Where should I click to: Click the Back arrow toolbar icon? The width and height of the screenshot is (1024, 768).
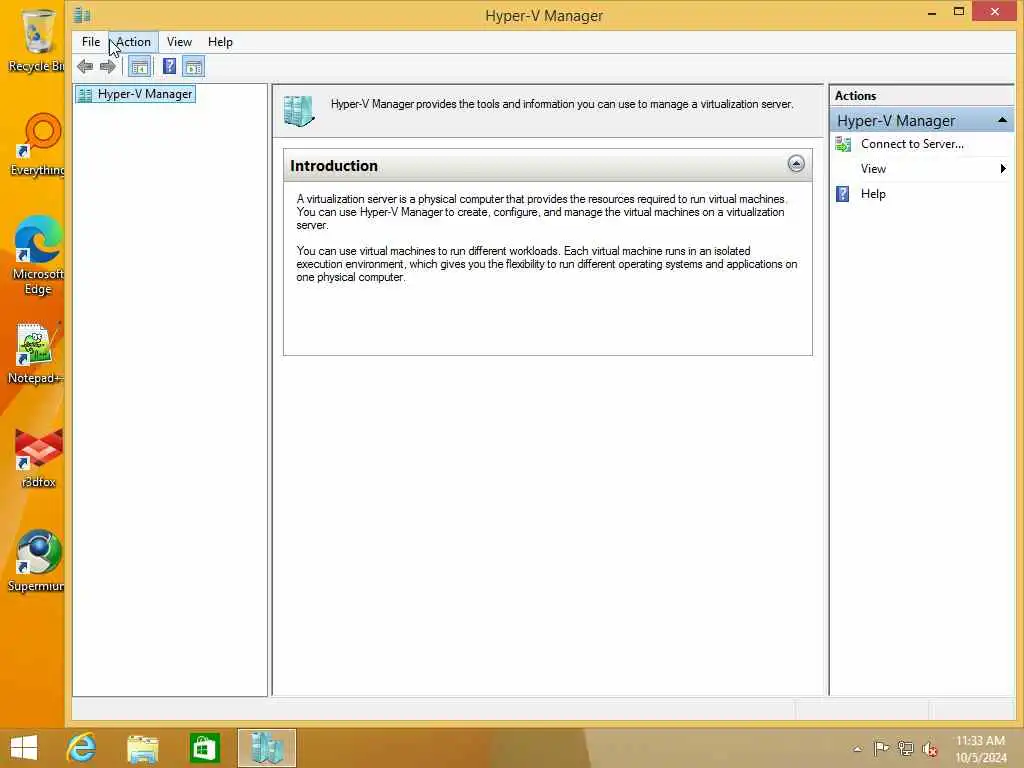[x=85, y=66]
